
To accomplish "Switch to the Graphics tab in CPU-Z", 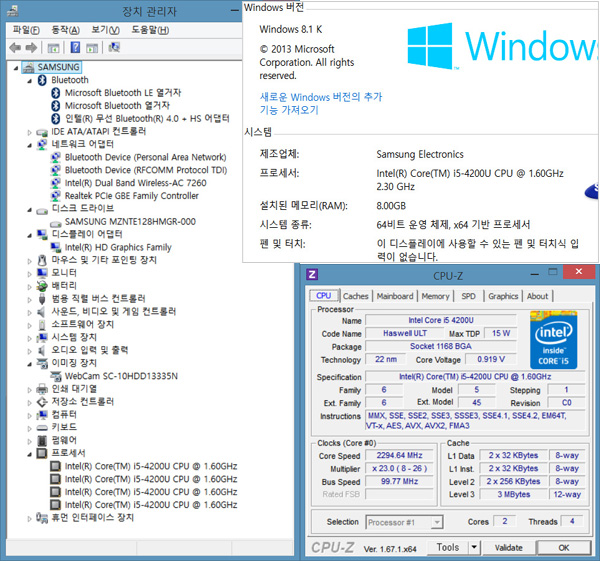I will pyautogui.click(x=503, y=296).
